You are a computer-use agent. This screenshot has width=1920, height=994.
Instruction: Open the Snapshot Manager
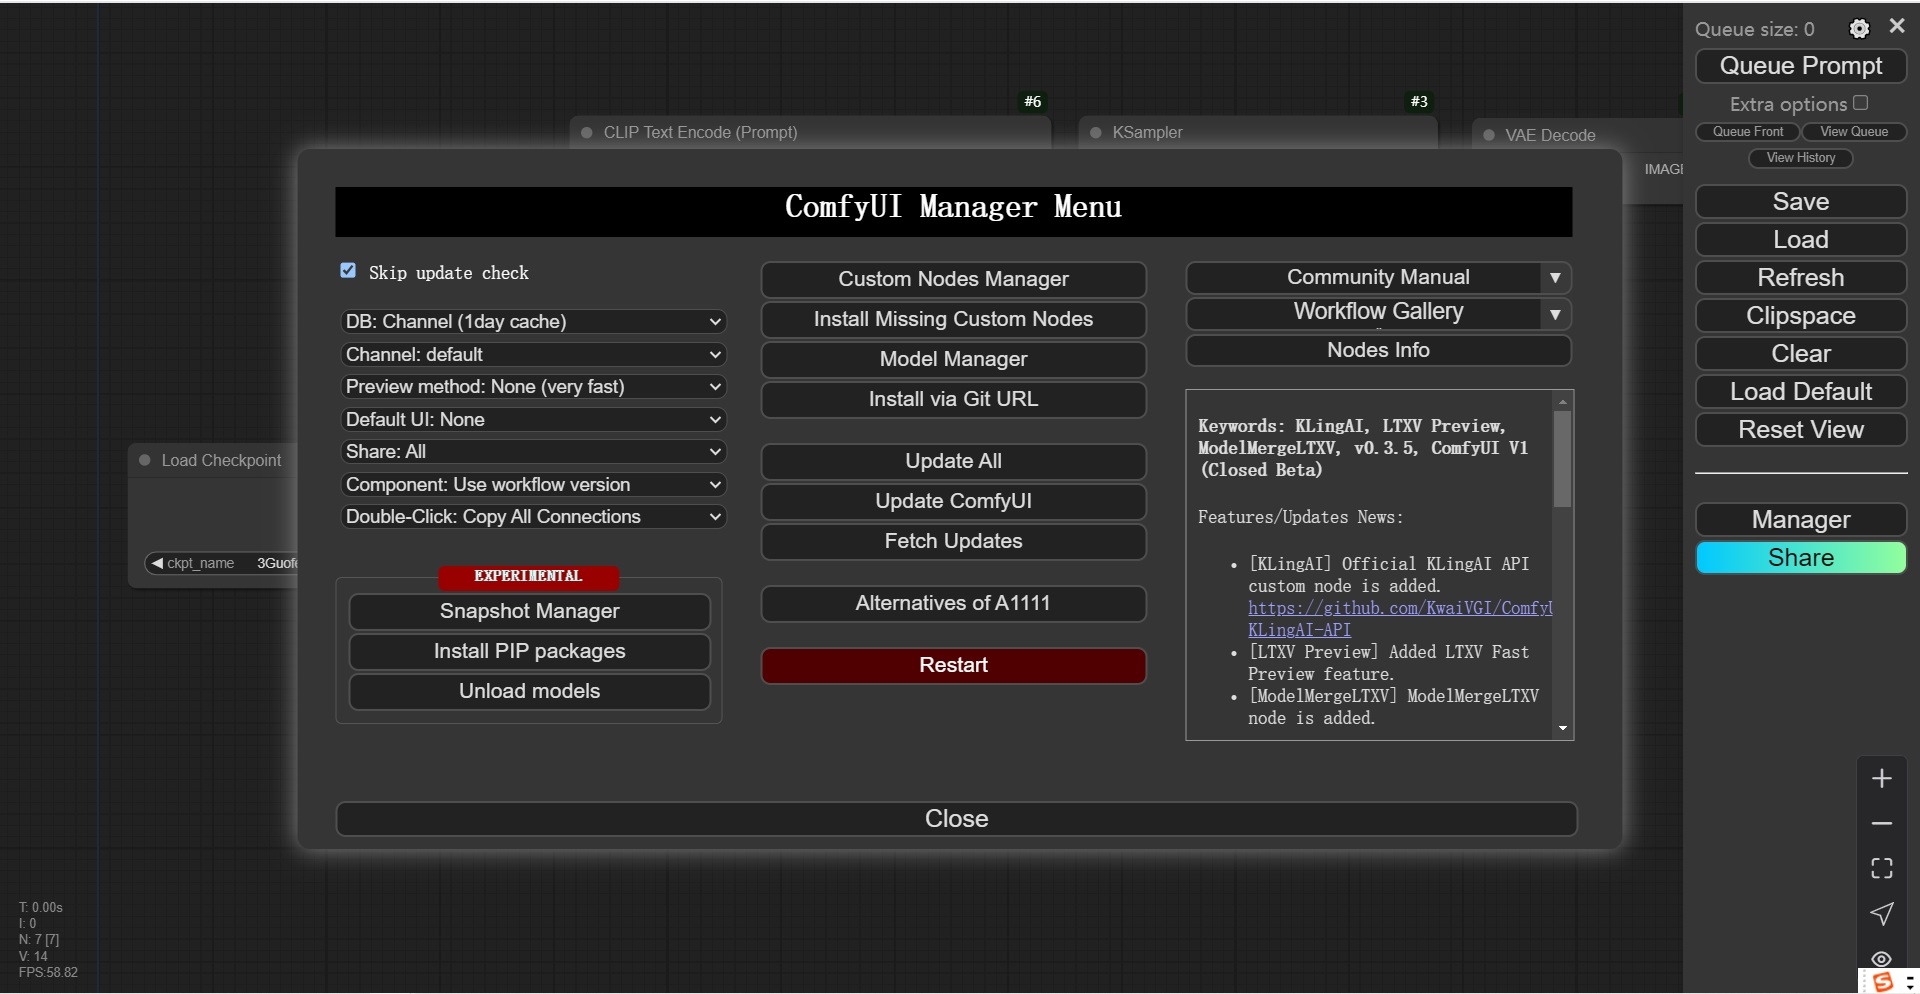(529, 612)
